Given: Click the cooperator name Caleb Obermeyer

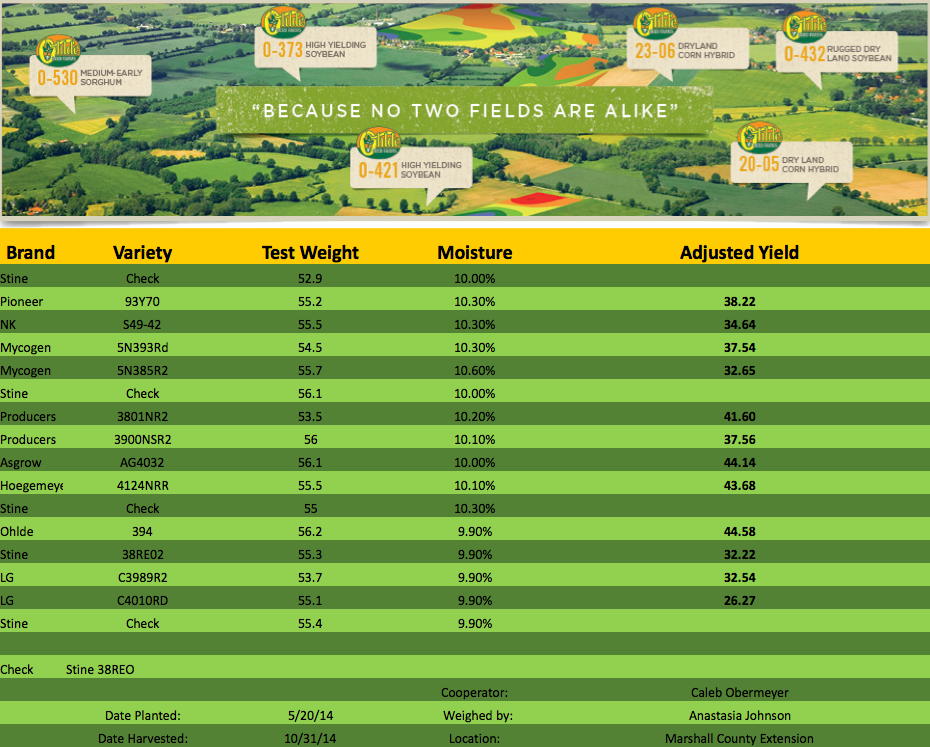Looking at the screenshot, I should [739, 692].
